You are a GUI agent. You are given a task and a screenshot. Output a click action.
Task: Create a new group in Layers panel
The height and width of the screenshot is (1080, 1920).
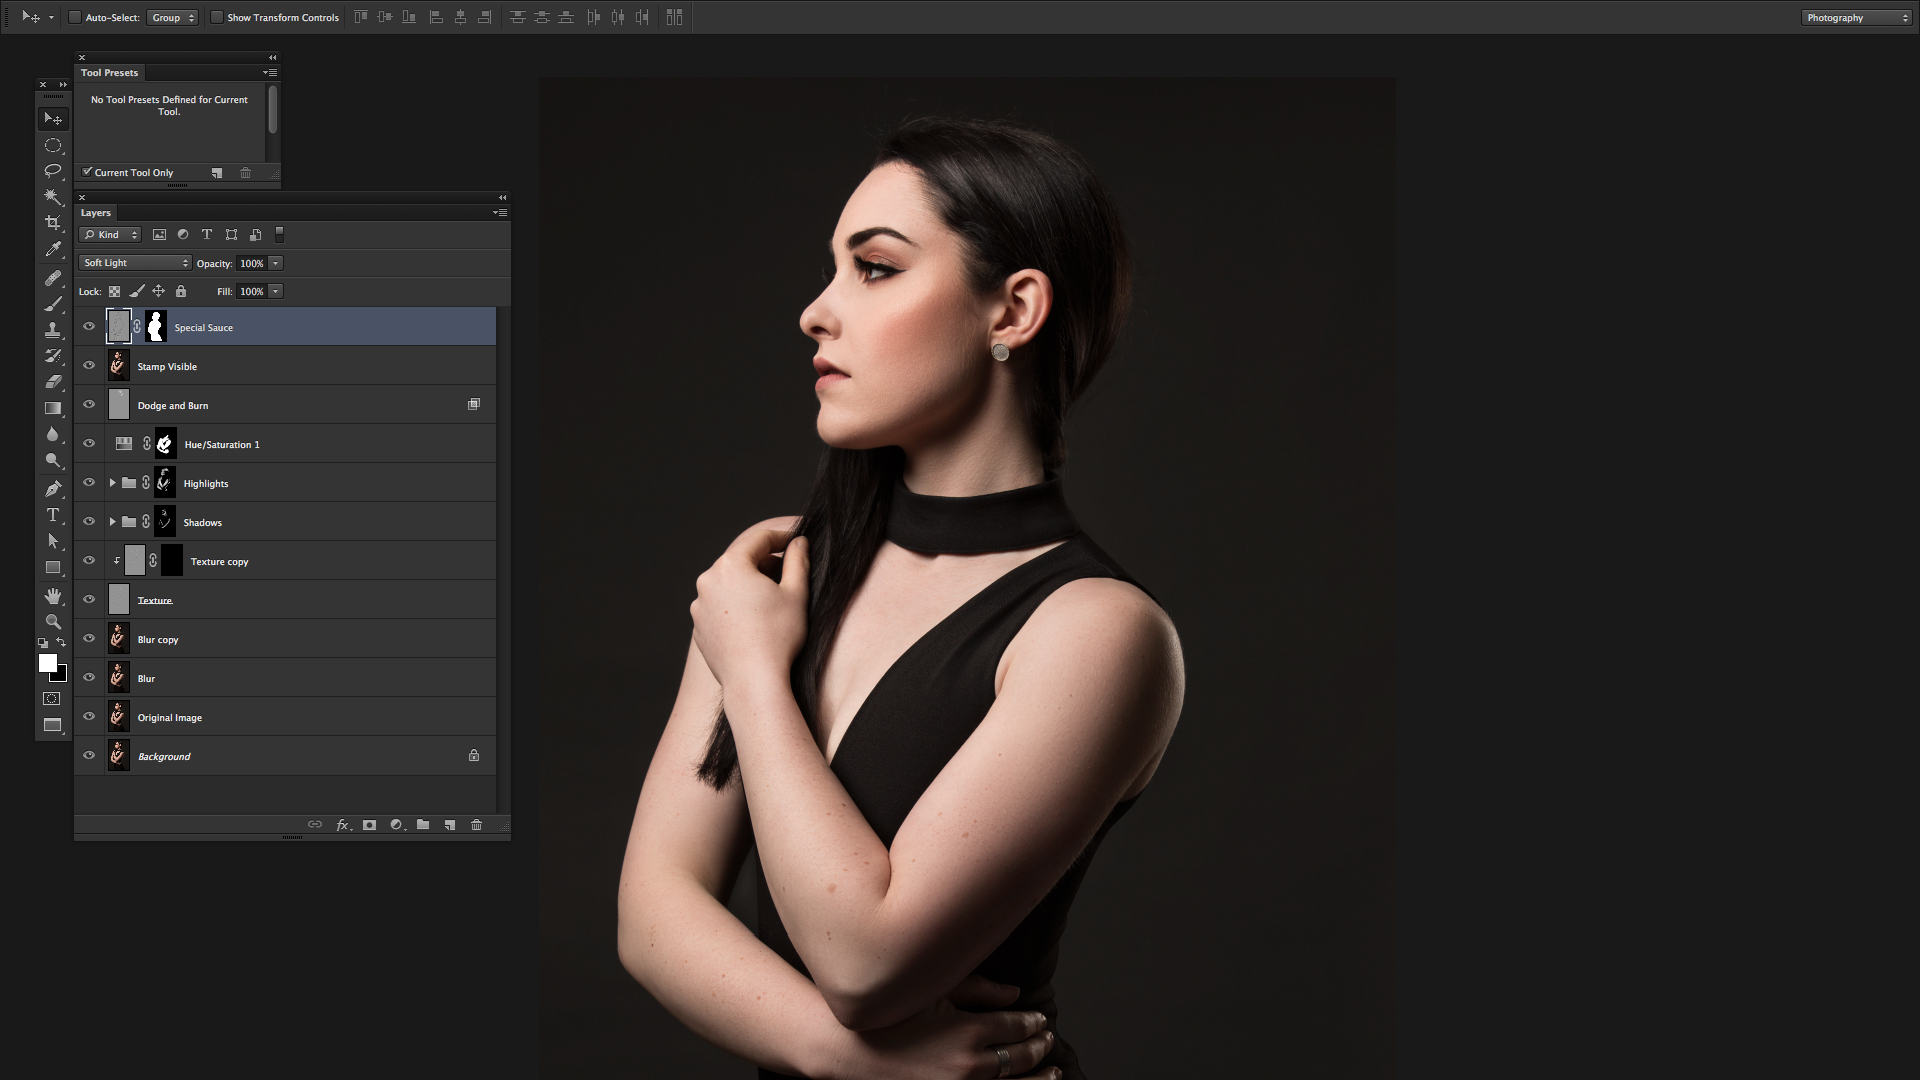coord(423,825)
